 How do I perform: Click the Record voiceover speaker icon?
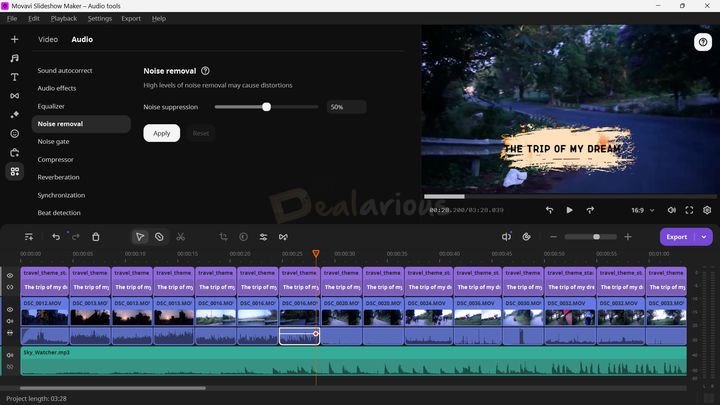point(506,237)
